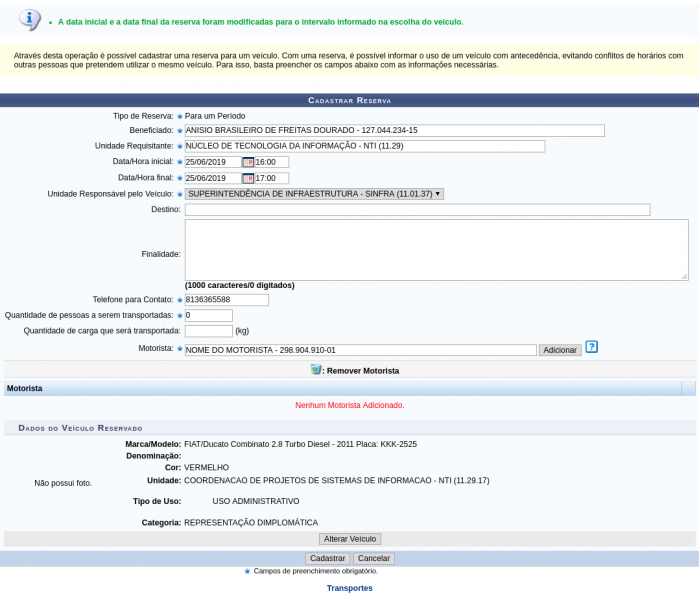Click the info icon beside the green message

pos(31,20)
